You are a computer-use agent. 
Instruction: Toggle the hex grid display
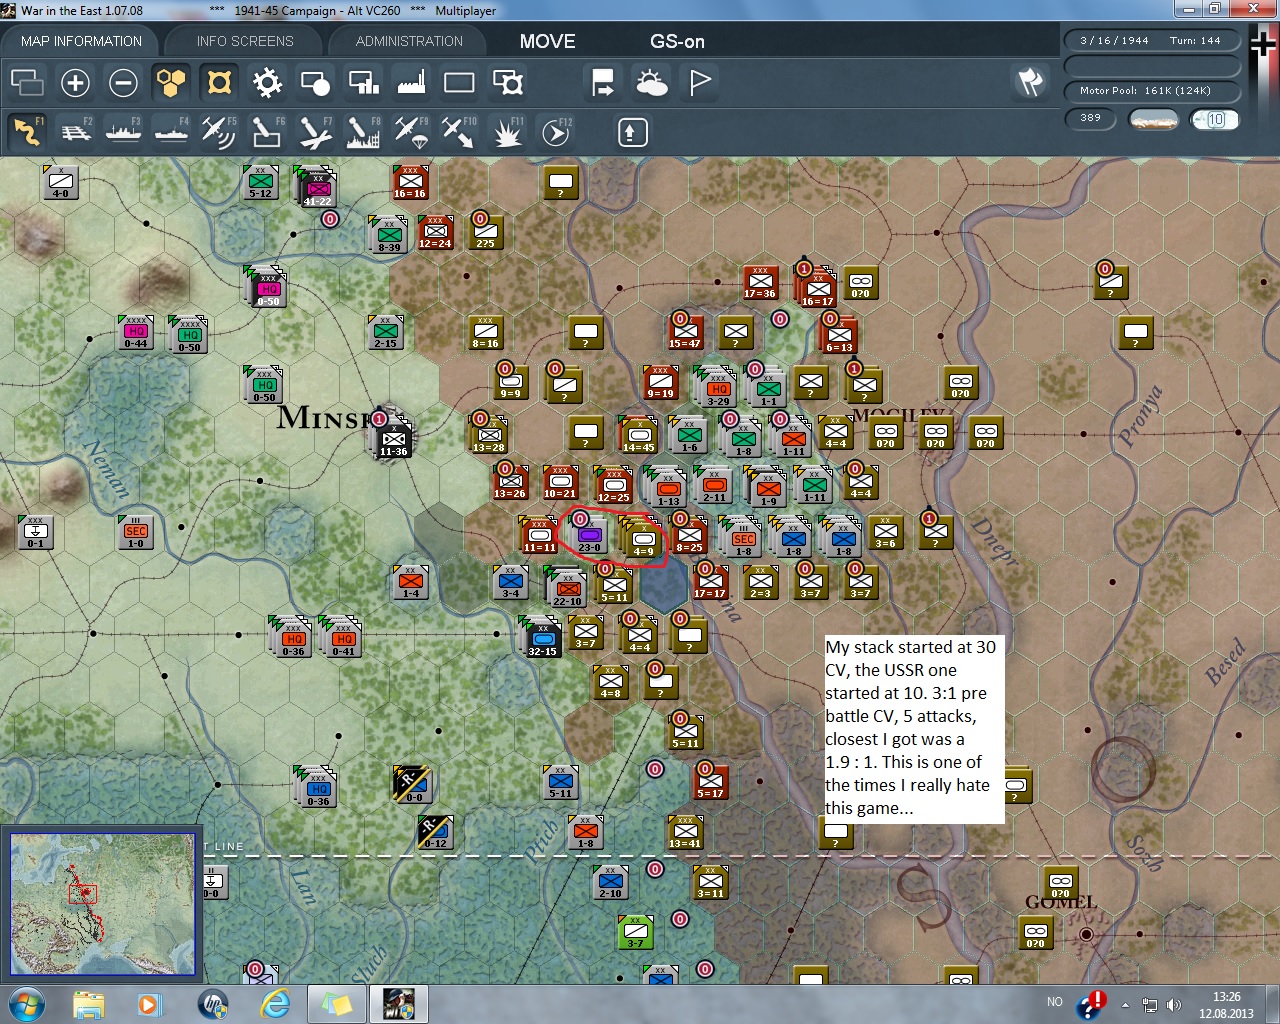click(x=171, y=82)
